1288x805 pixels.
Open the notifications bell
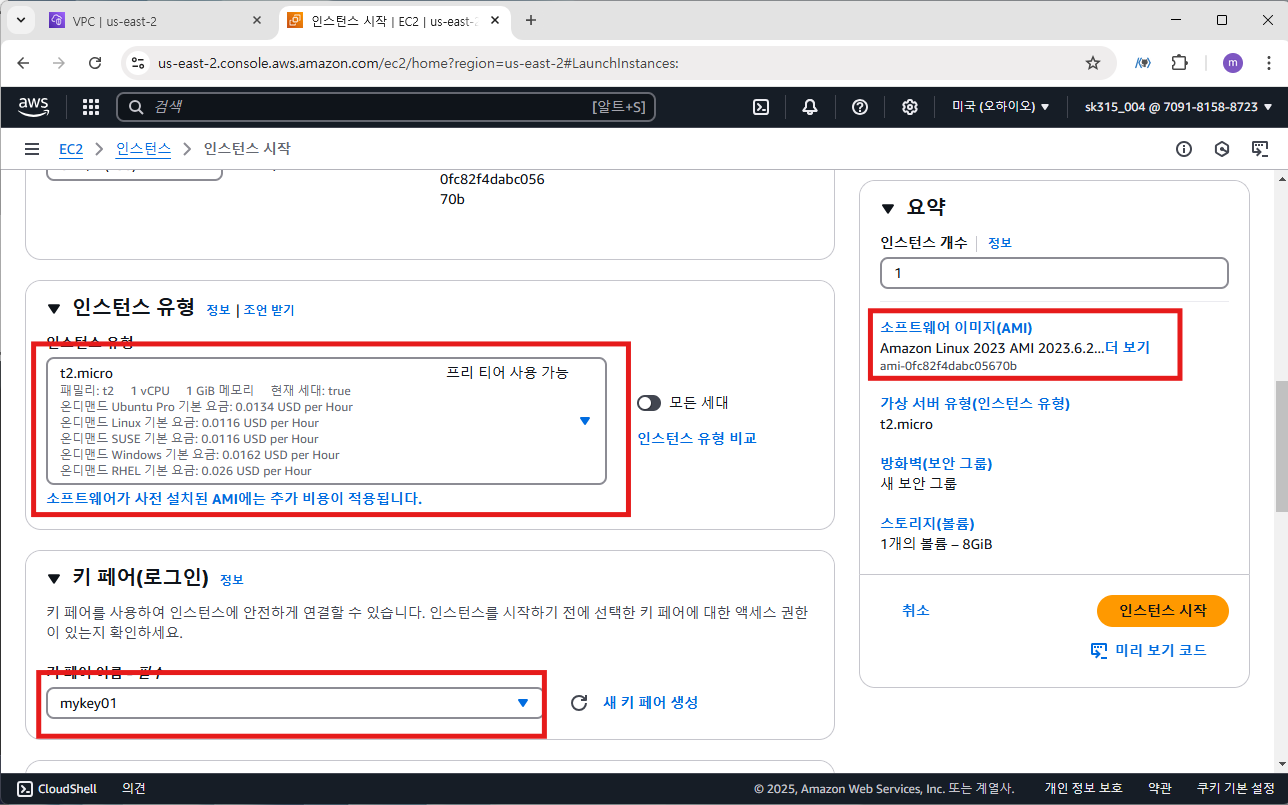(810, 107)
